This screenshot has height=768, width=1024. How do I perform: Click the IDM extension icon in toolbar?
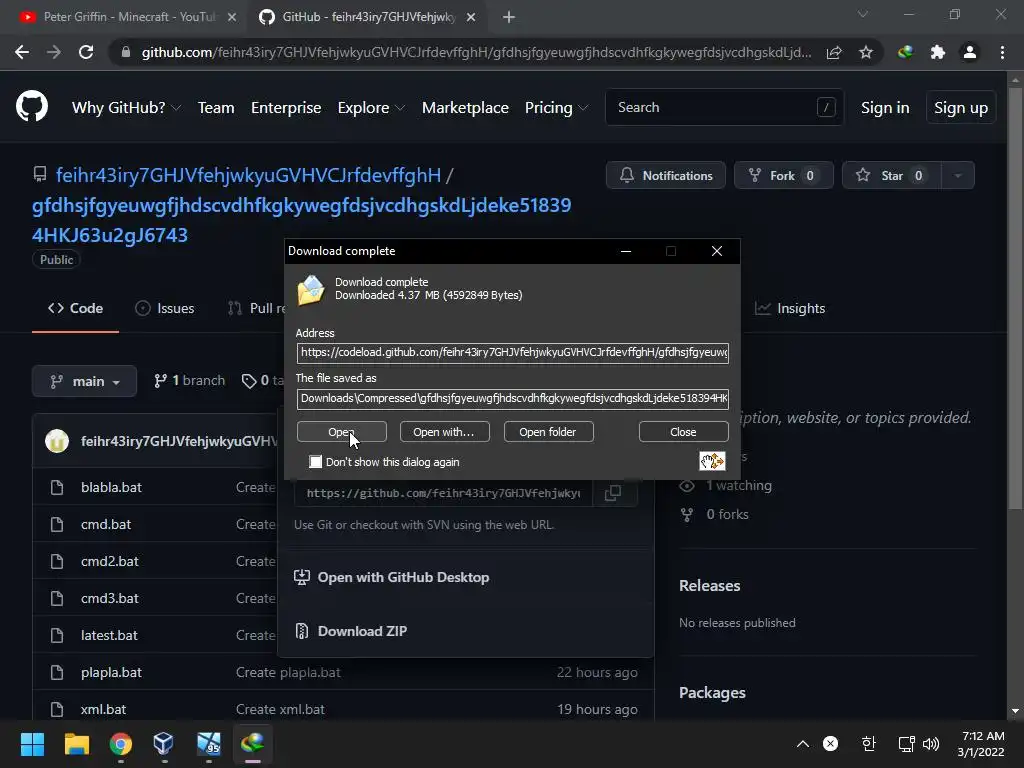(x=905, y=52)
